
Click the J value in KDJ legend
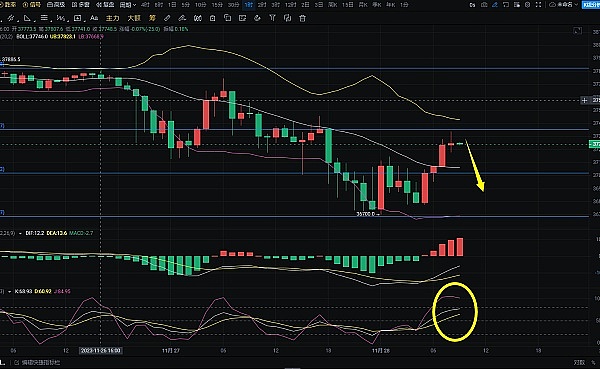[x=62, y=291]
